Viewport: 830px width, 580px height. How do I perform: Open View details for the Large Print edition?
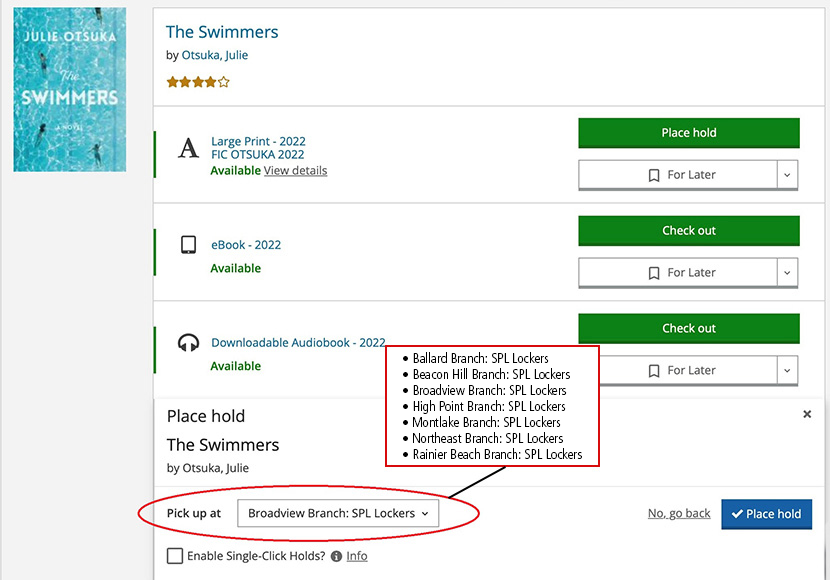point(295,170)
